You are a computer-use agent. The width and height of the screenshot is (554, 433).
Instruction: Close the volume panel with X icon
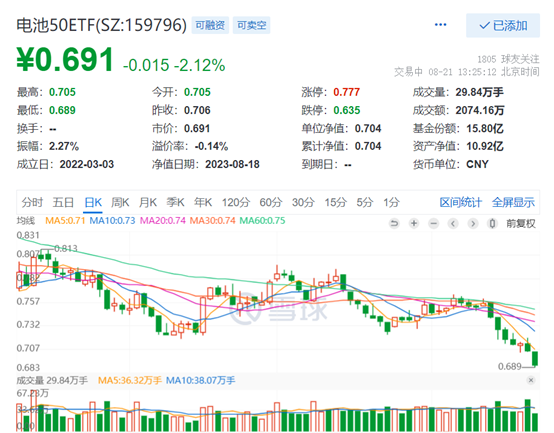(531, 380)
